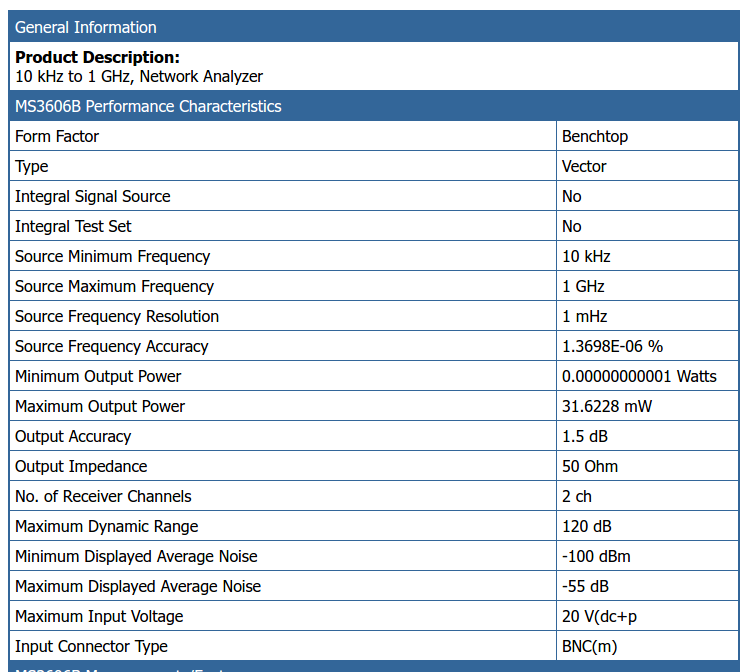This screenshot has height=672, width=746.
Task: Select the Minimum Displayed Average Noise label
Action: click(136, 556)
